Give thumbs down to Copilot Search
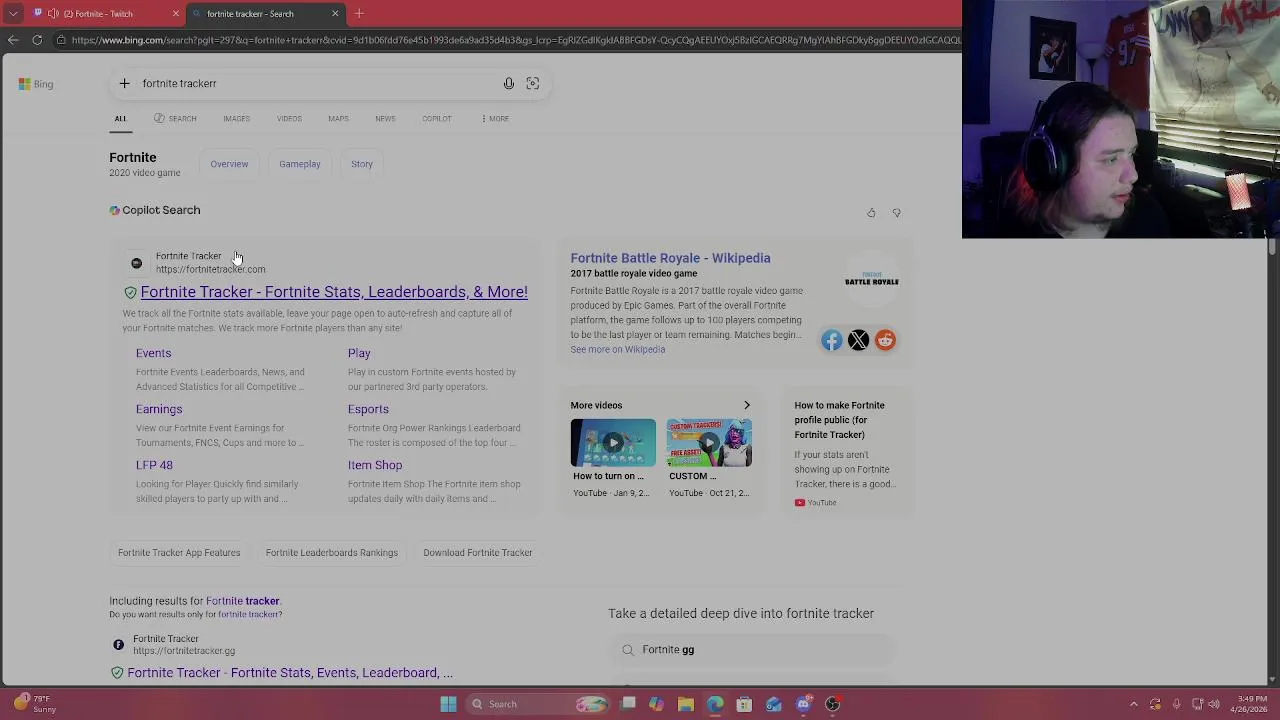This screenshot has height=720, width=1280. [897, 213]
